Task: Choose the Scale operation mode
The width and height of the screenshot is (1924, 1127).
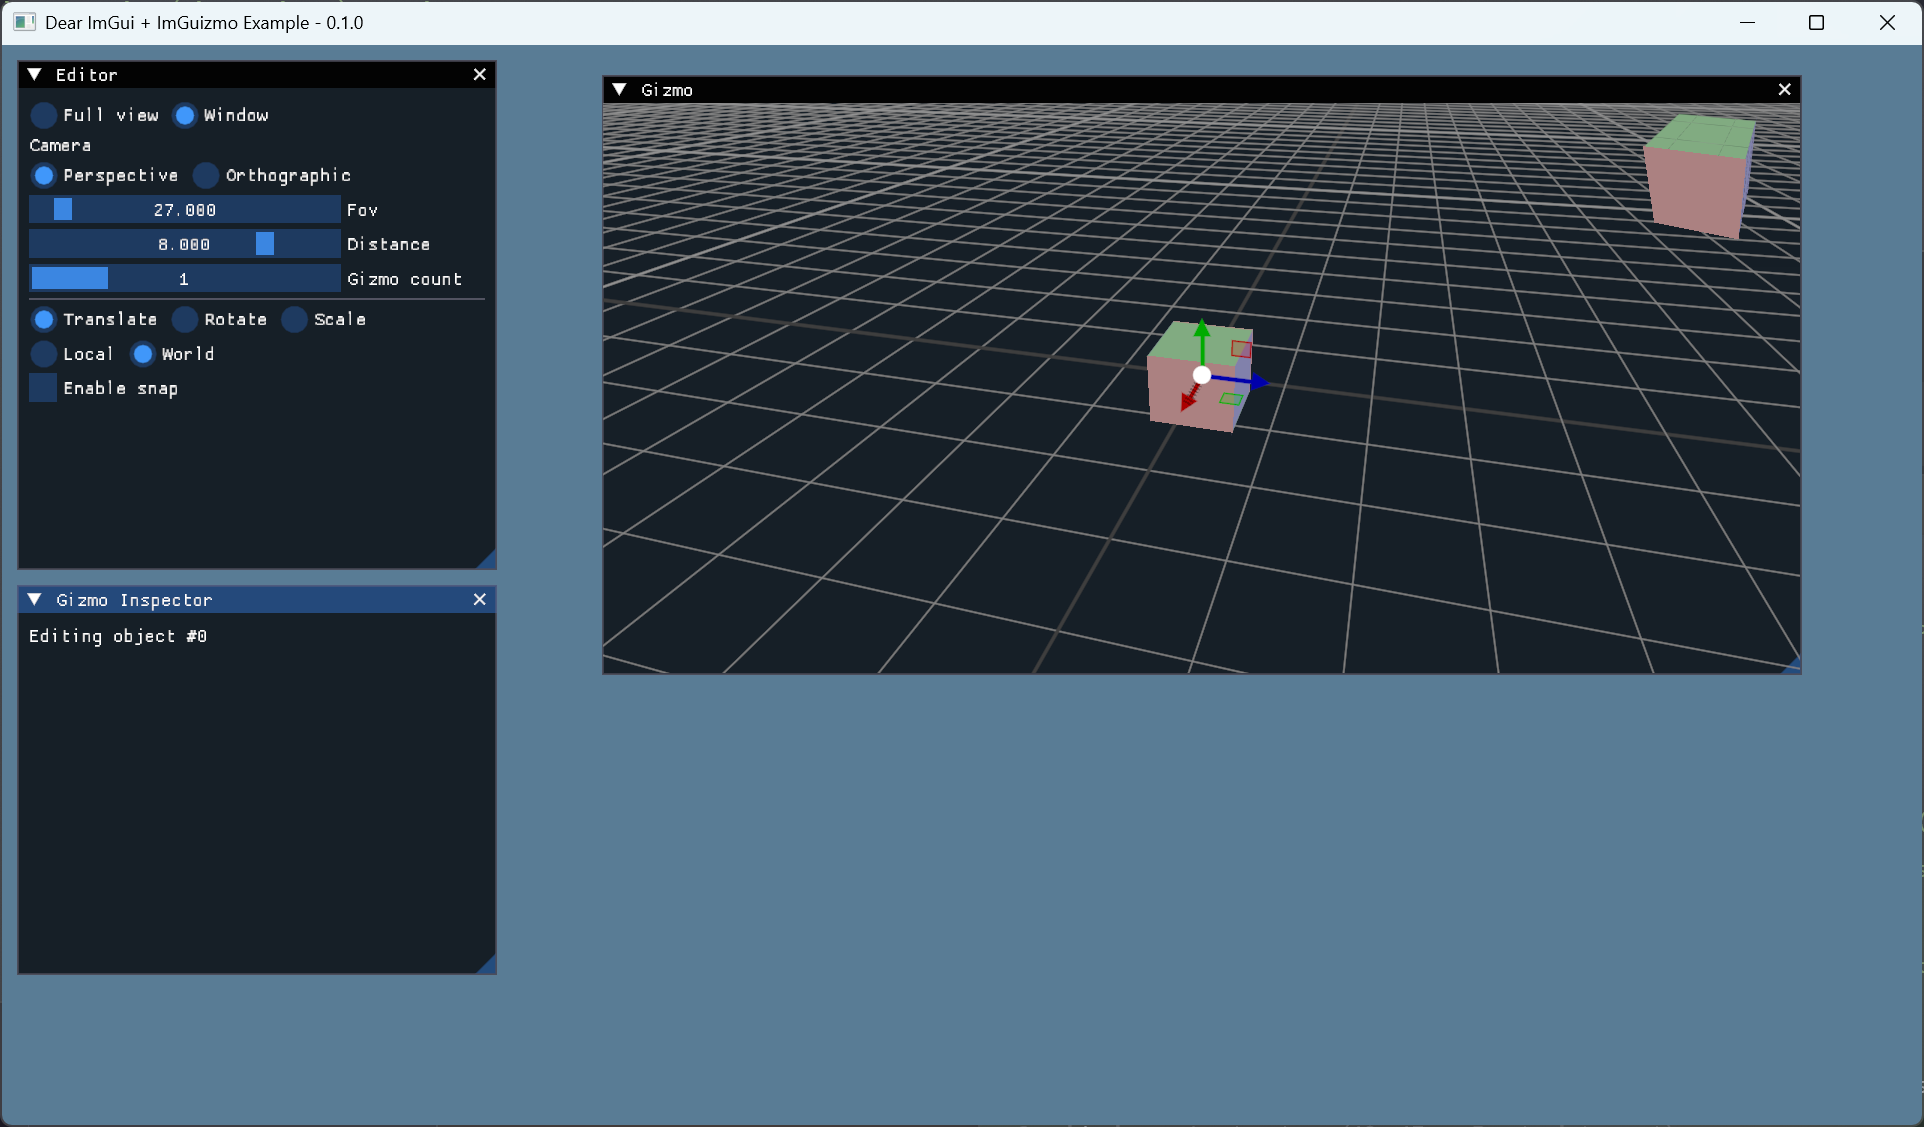Action: pyautogui.click(x=295, y=319)
